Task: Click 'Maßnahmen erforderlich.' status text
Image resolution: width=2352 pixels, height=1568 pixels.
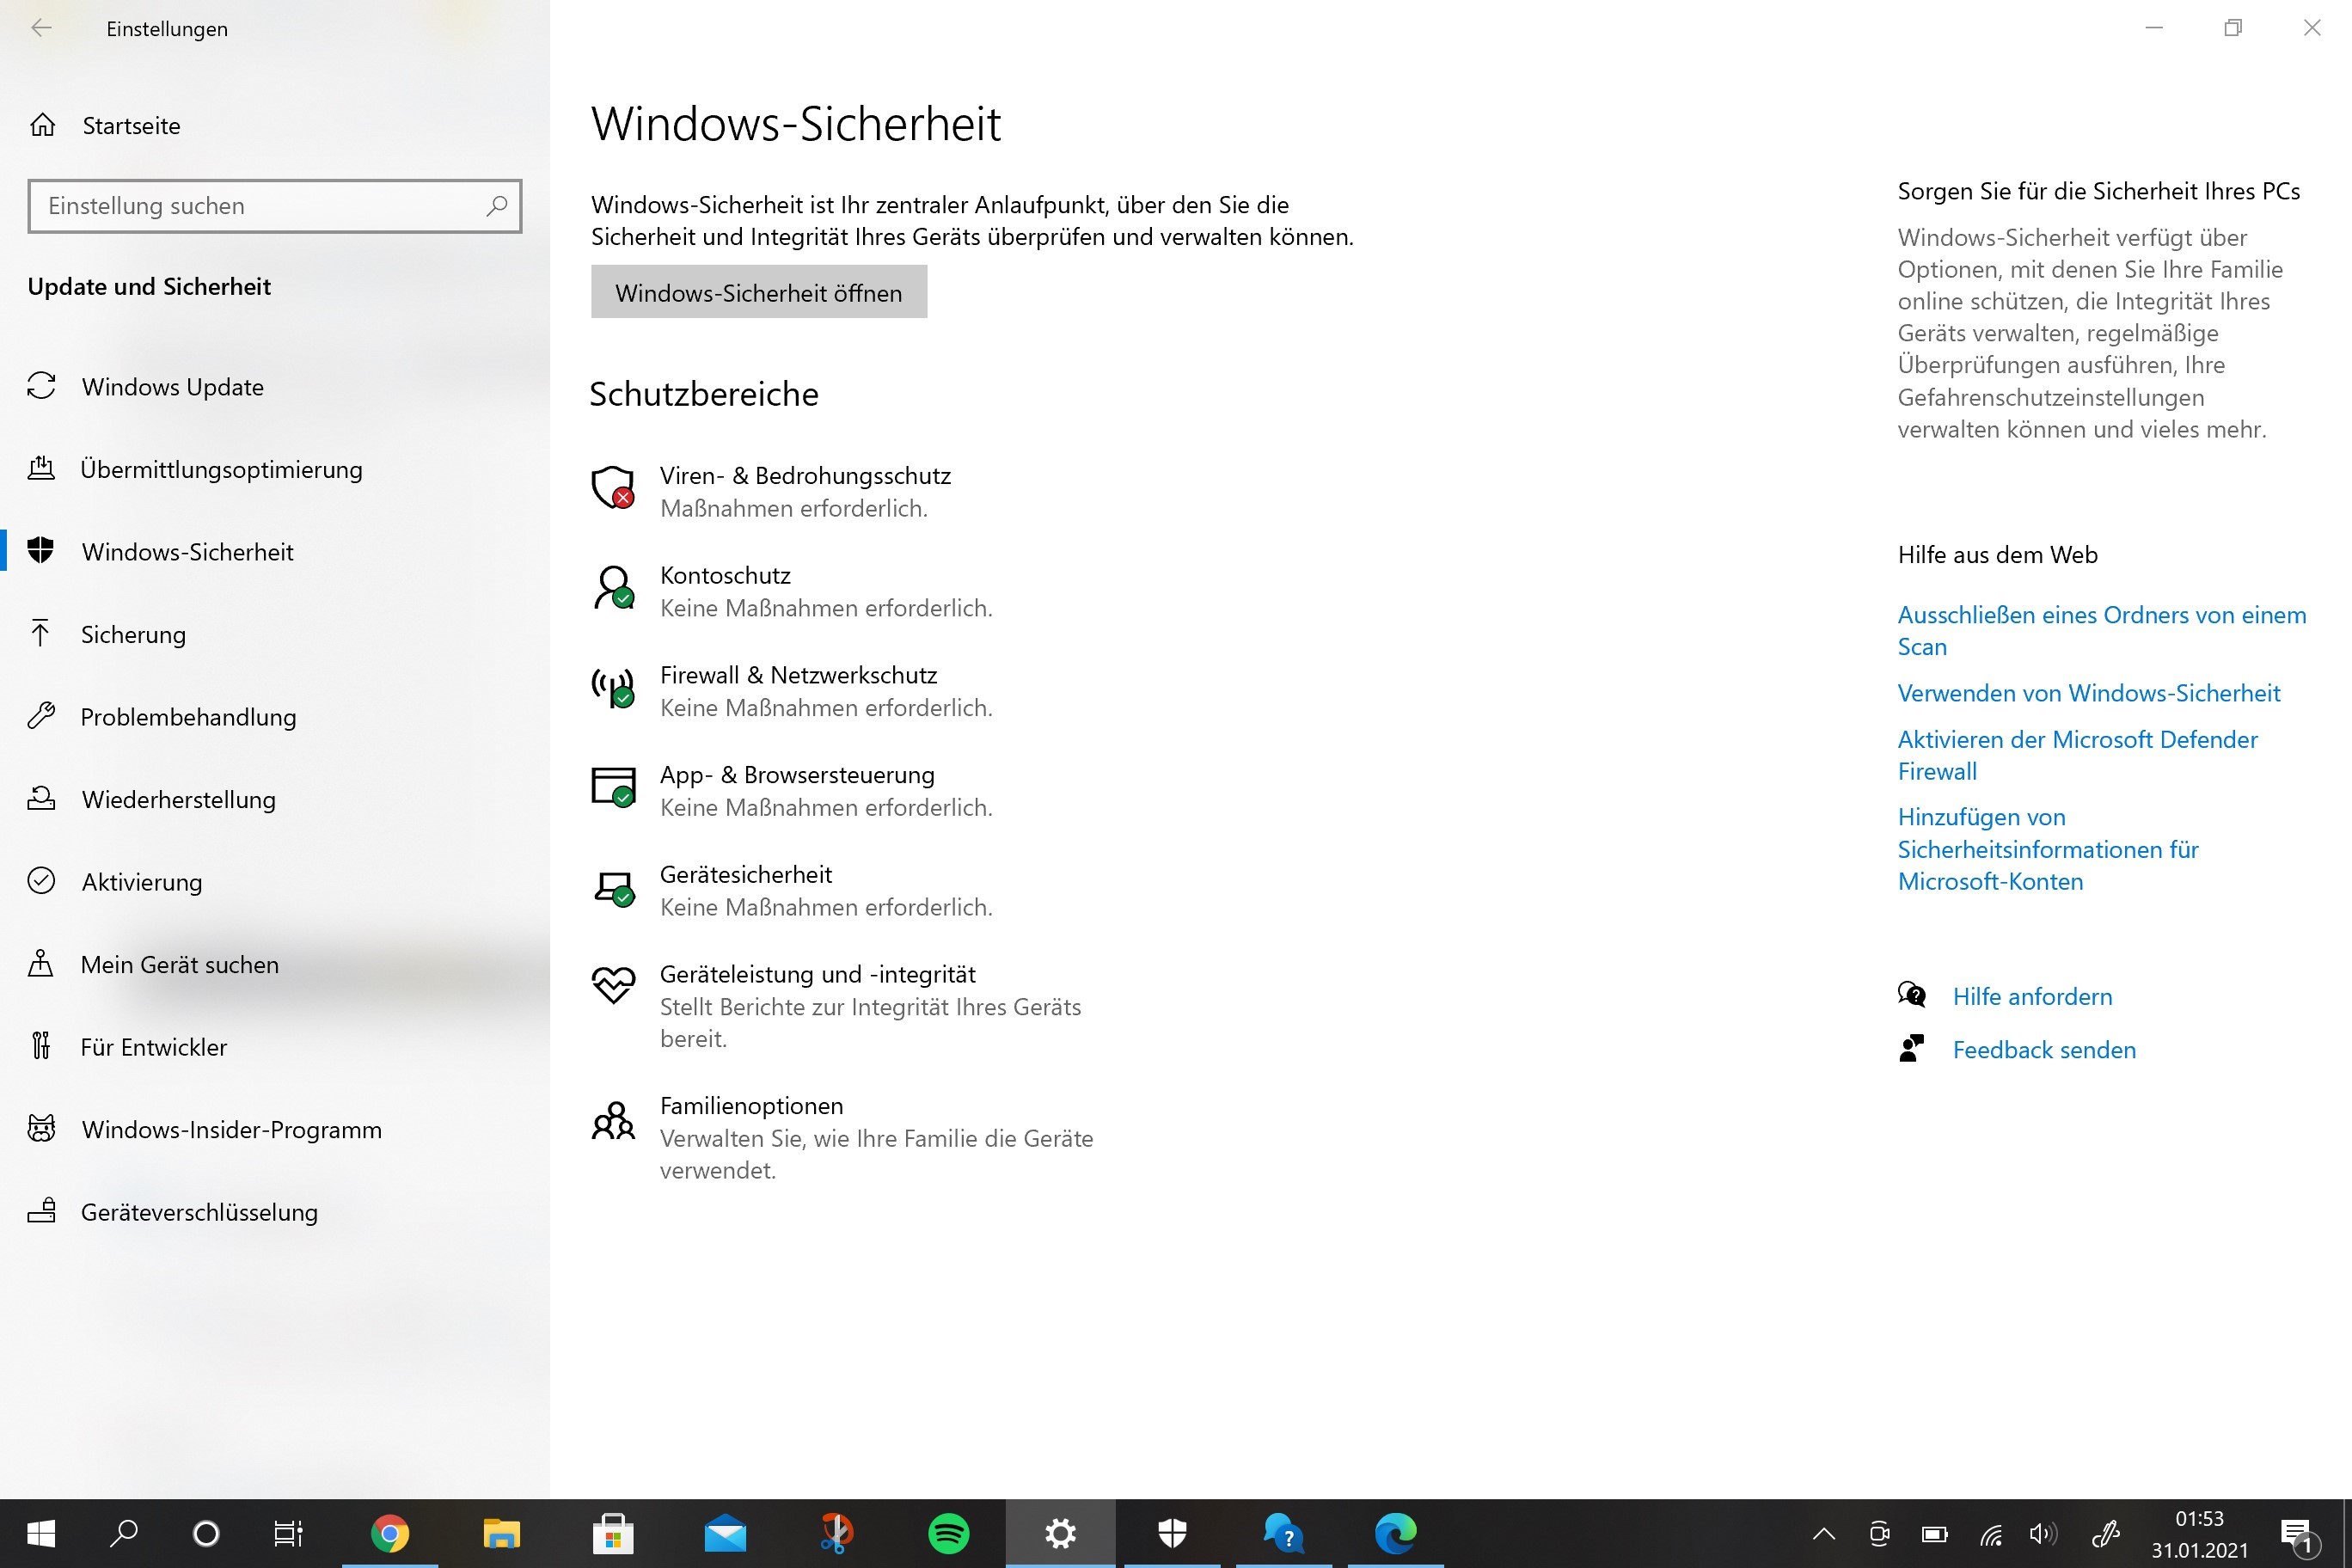Action: 794,509
